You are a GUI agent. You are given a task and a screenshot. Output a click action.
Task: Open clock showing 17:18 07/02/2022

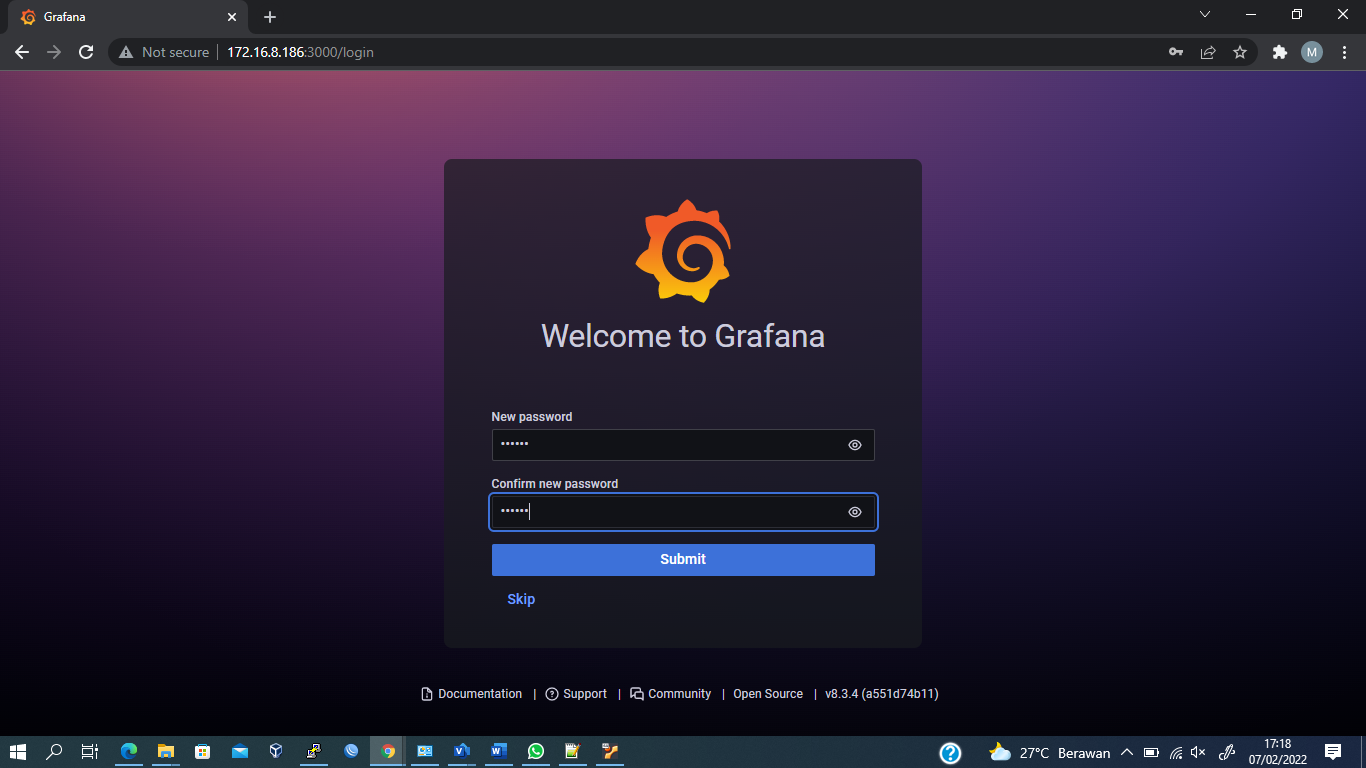pyautogui.click(x=1278, y=752)
